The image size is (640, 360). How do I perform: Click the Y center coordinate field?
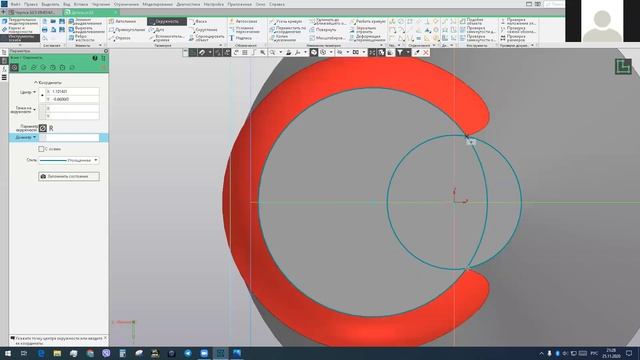coord(72,99)
